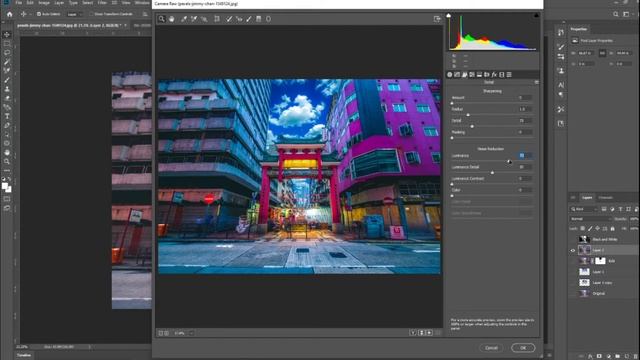Select the White Balance eyedropper in Camera Raw
Screen dimensions: 640x360
184,19
